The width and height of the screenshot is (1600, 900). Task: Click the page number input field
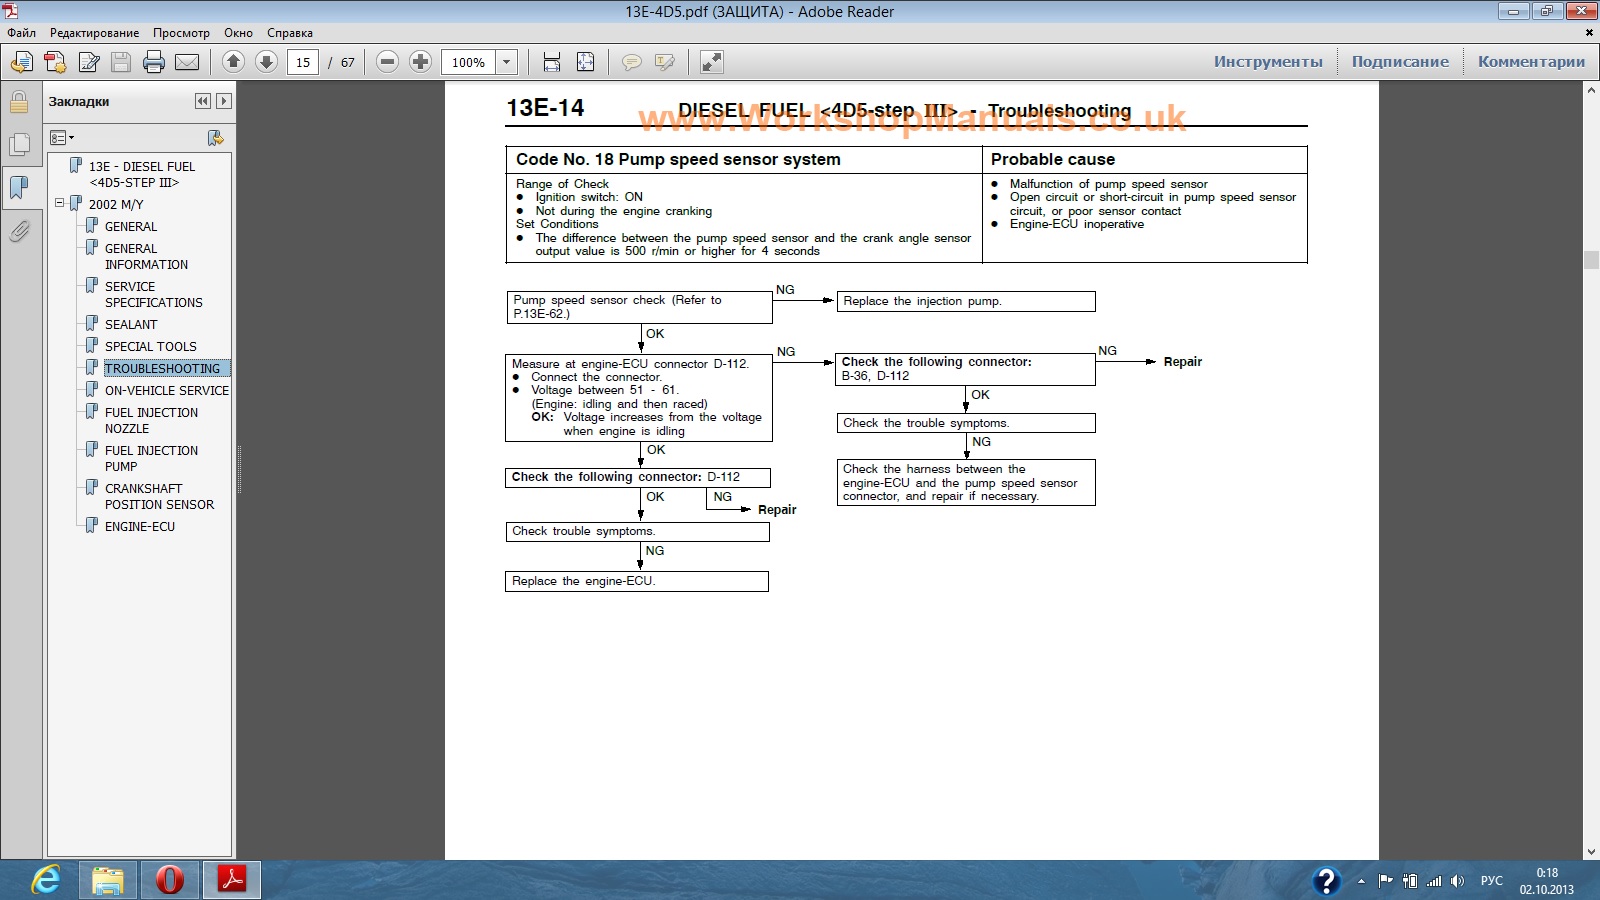tap(303, 62)
